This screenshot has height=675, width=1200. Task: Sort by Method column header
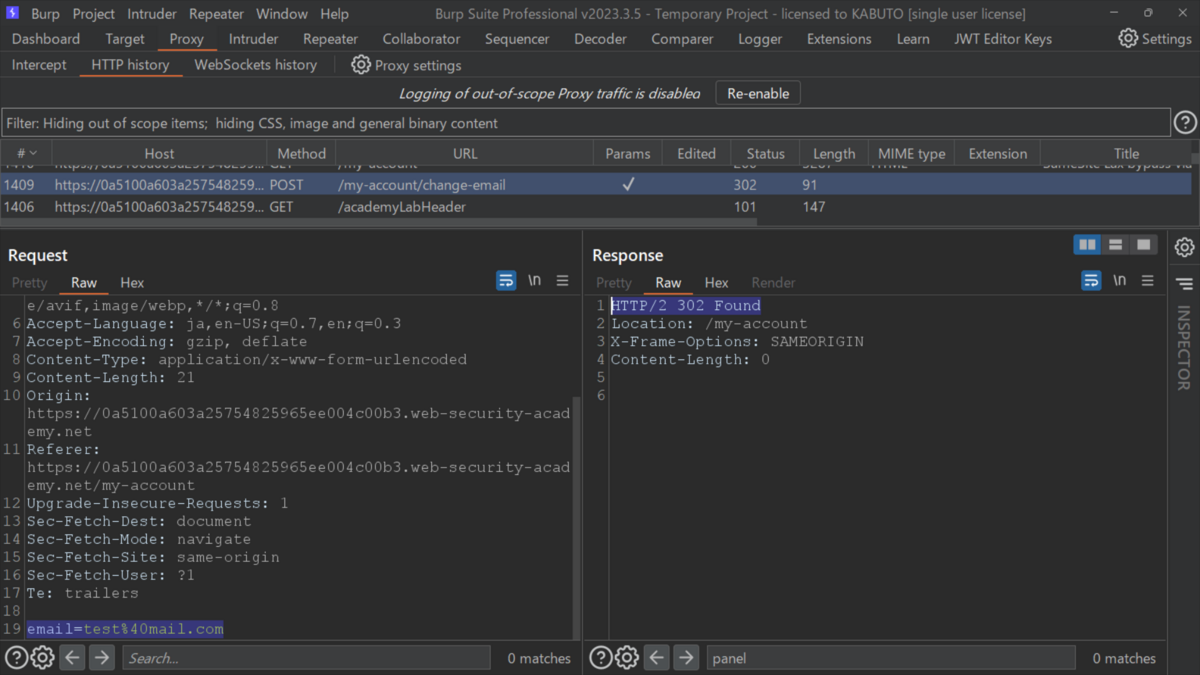tap(301, 153)
